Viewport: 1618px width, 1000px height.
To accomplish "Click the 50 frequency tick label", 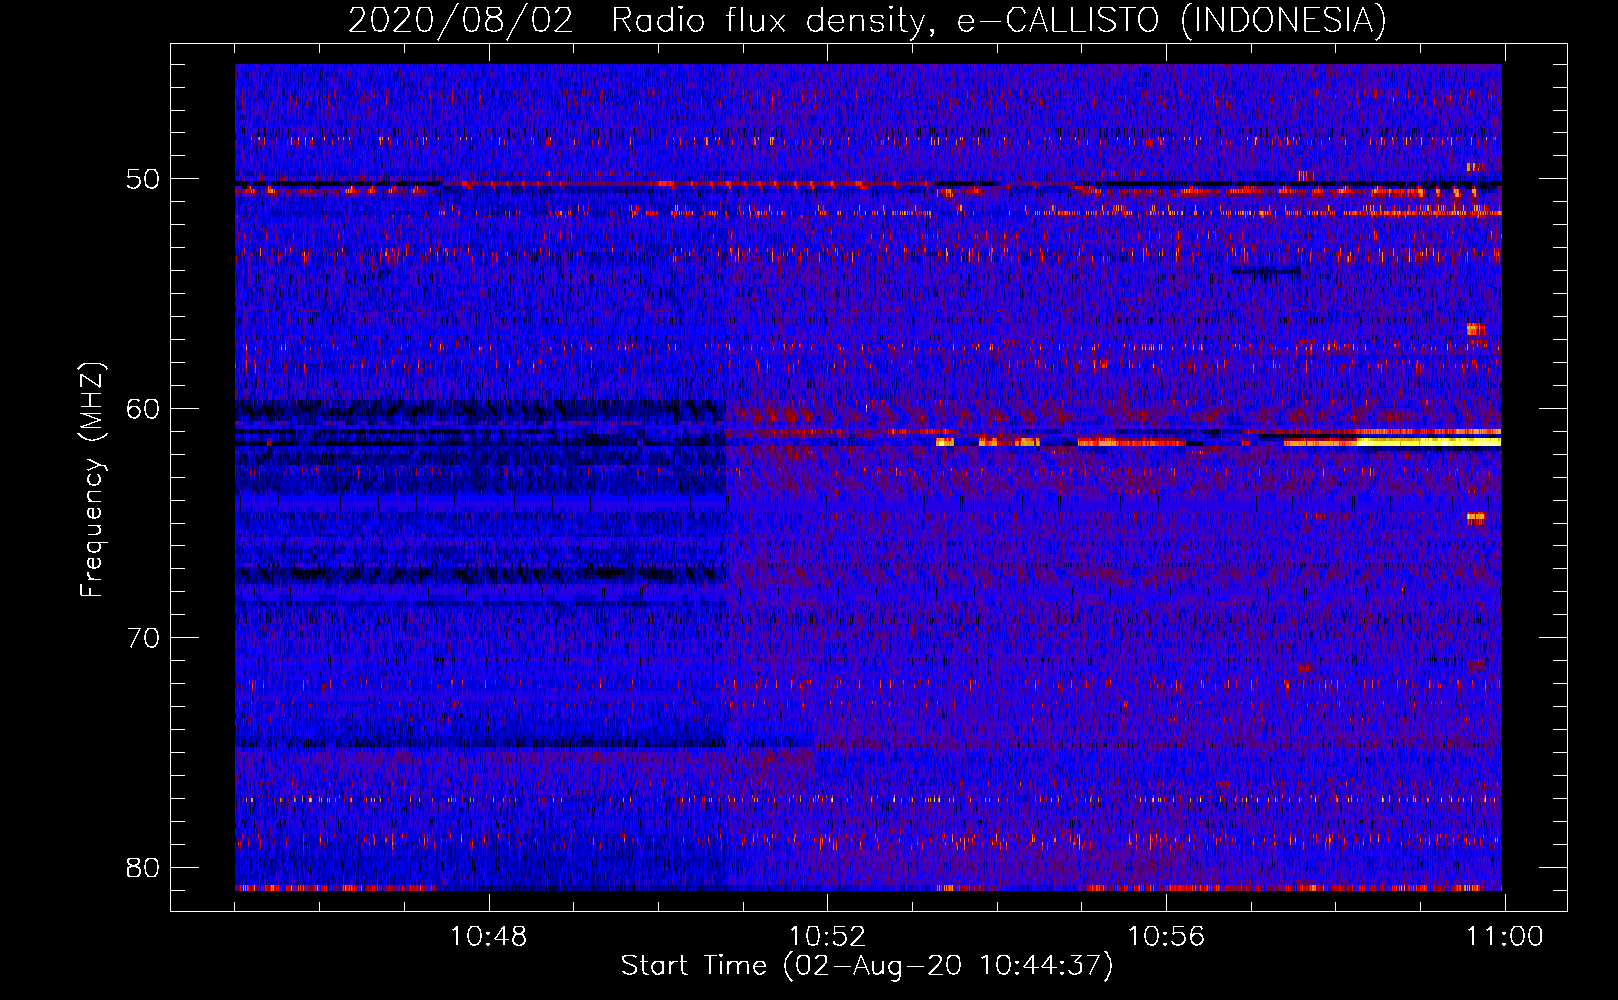I will pos(143,180).
